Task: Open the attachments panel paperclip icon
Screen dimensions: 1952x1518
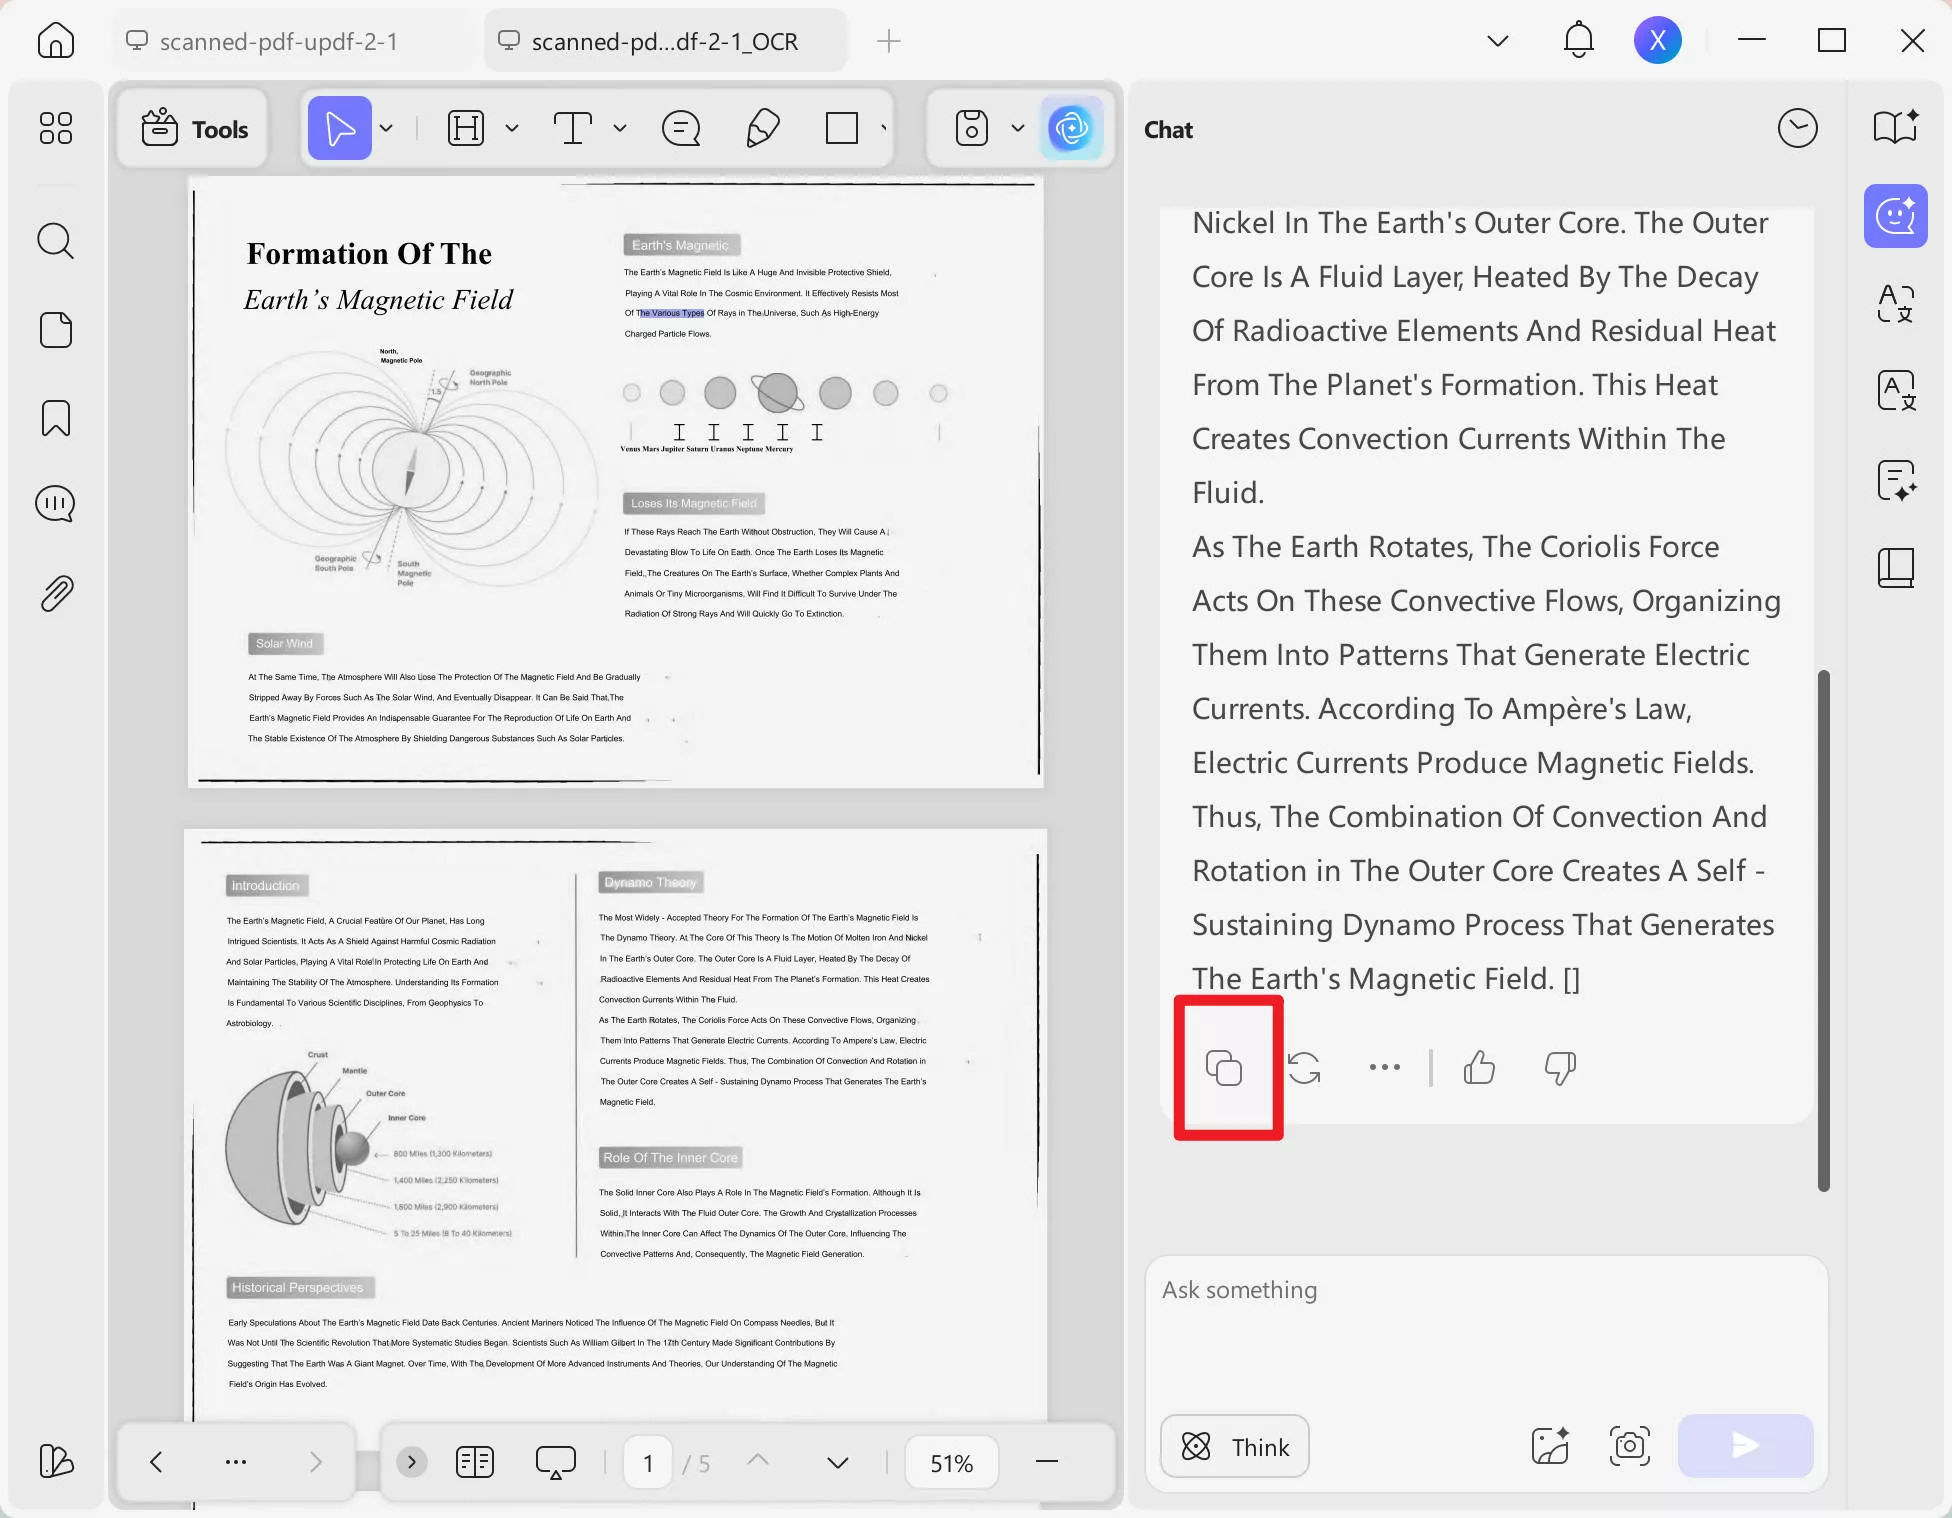Action: (x=56, y=594)
